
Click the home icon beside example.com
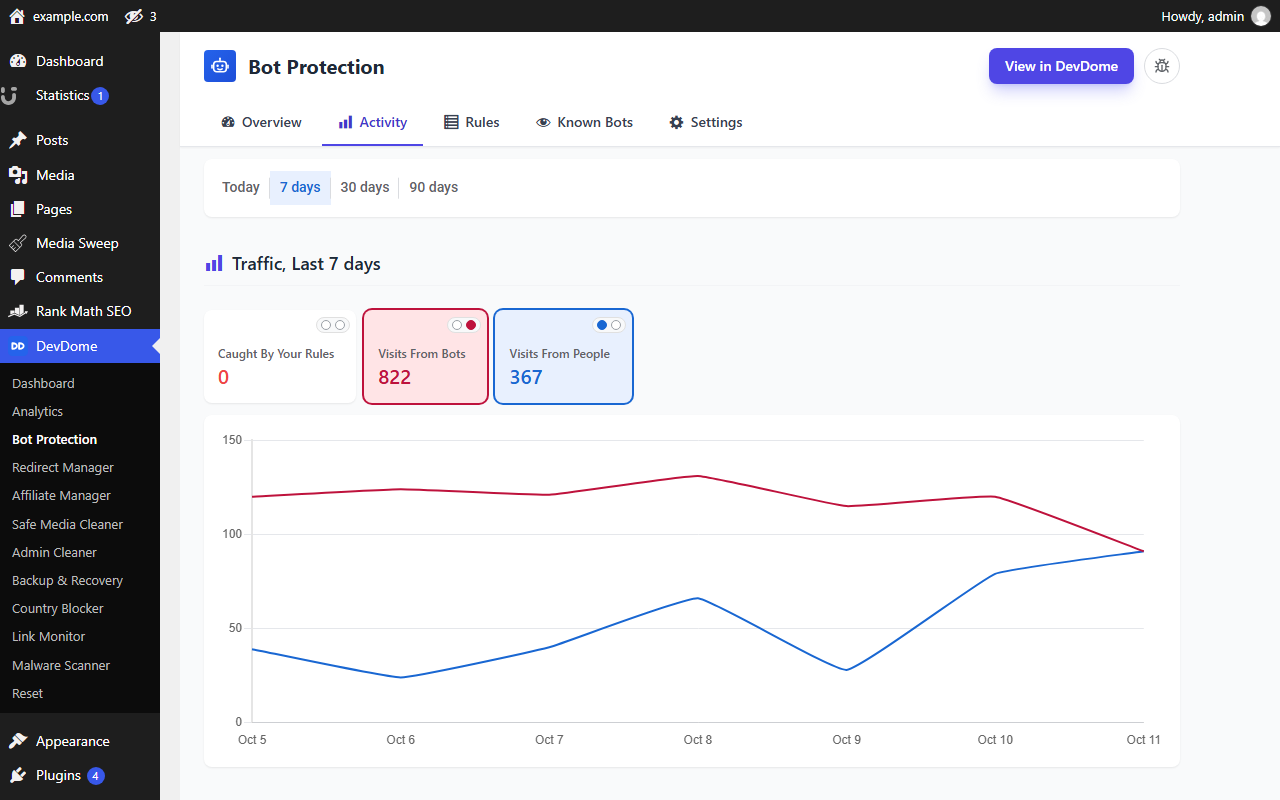(16, 16)
